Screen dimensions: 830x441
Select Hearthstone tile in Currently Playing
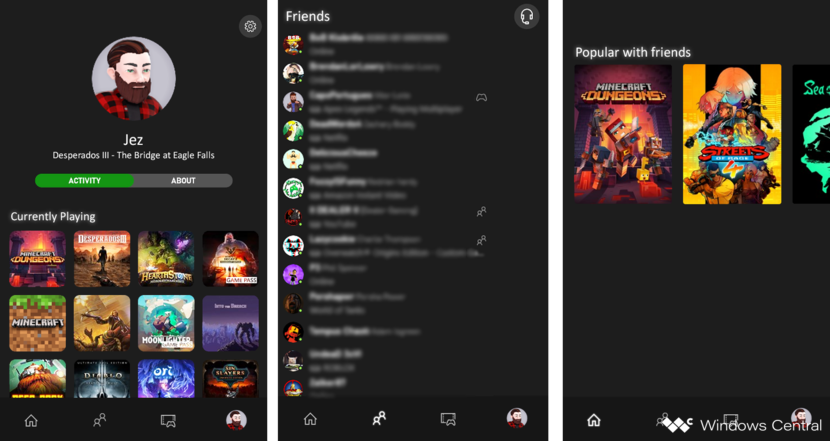coord(166,259)
